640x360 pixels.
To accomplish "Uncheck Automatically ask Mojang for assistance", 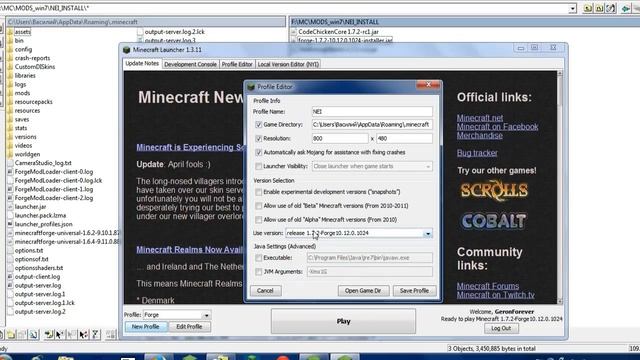I will point(258,152).
